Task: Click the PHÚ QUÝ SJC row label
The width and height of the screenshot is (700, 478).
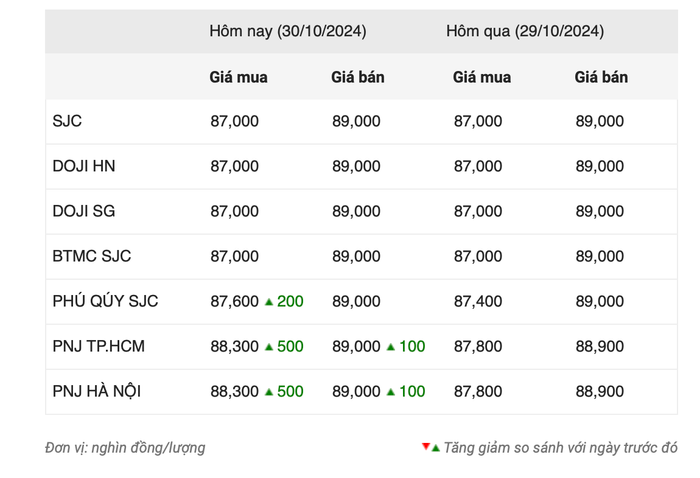Action: (105, 301)
